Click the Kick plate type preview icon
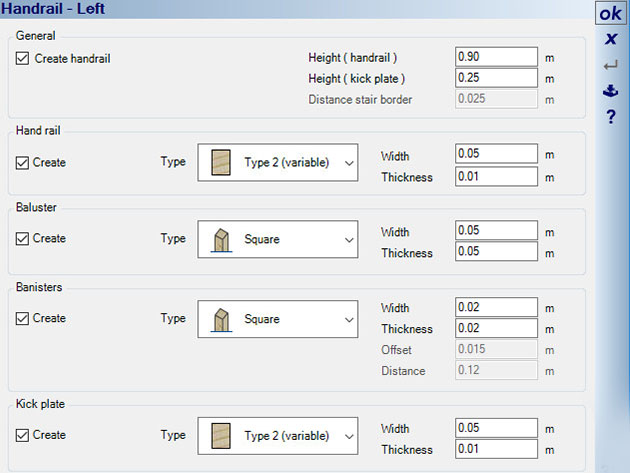This screenshot has height=473, width=630. (x=222, y=436)
